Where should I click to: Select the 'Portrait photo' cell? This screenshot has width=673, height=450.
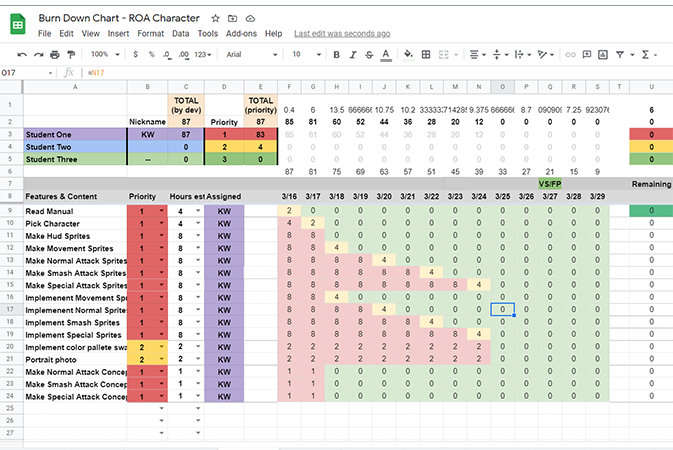click(75, 359)
